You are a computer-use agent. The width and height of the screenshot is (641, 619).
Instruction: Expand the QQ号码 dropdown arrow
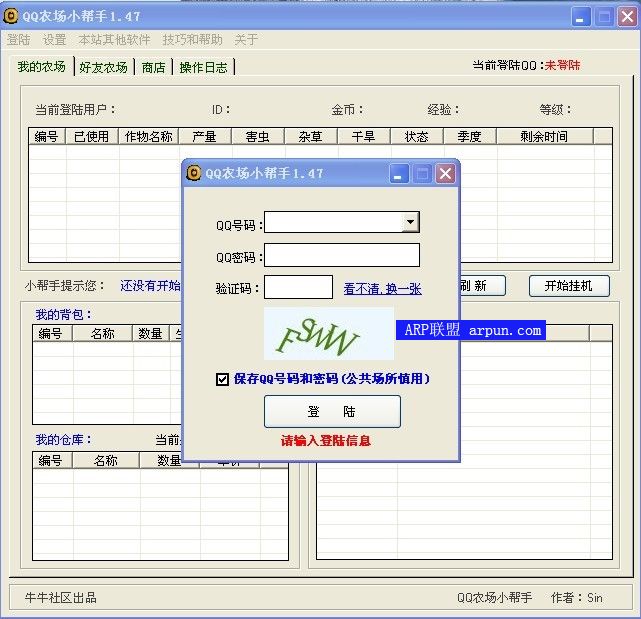[x=410, y=222]
